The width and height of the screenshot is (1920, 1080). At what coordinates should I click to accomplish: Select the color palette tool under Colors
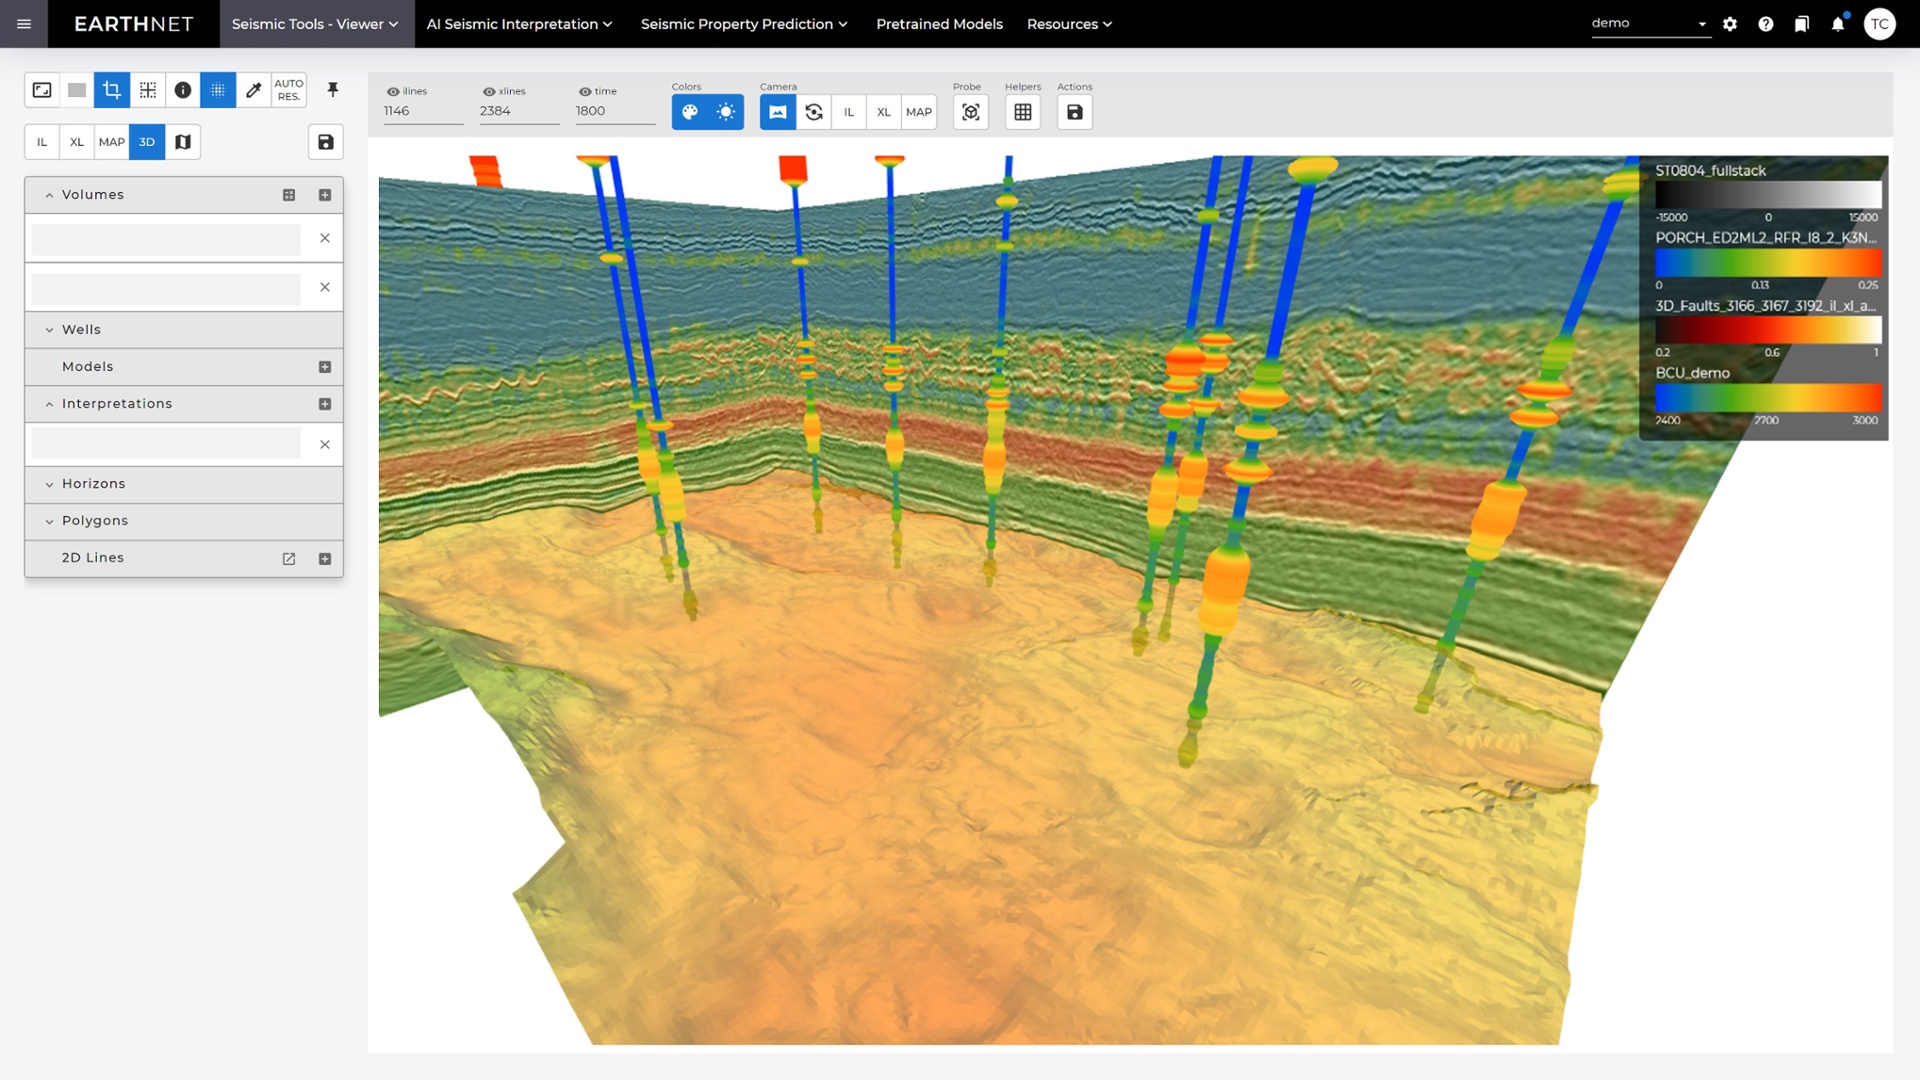[690, 112]
